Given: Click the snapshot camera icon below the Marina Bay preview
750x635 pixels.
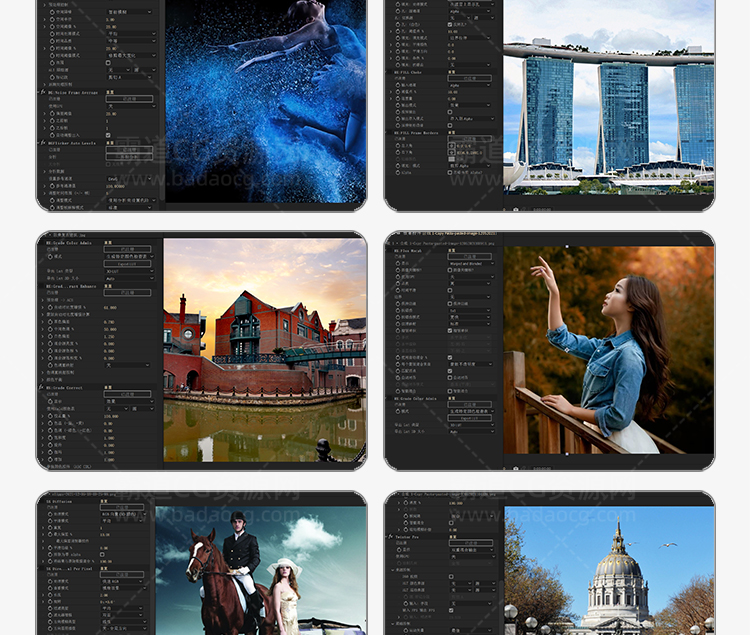Looking at the screenshot, I should point(516,209).
